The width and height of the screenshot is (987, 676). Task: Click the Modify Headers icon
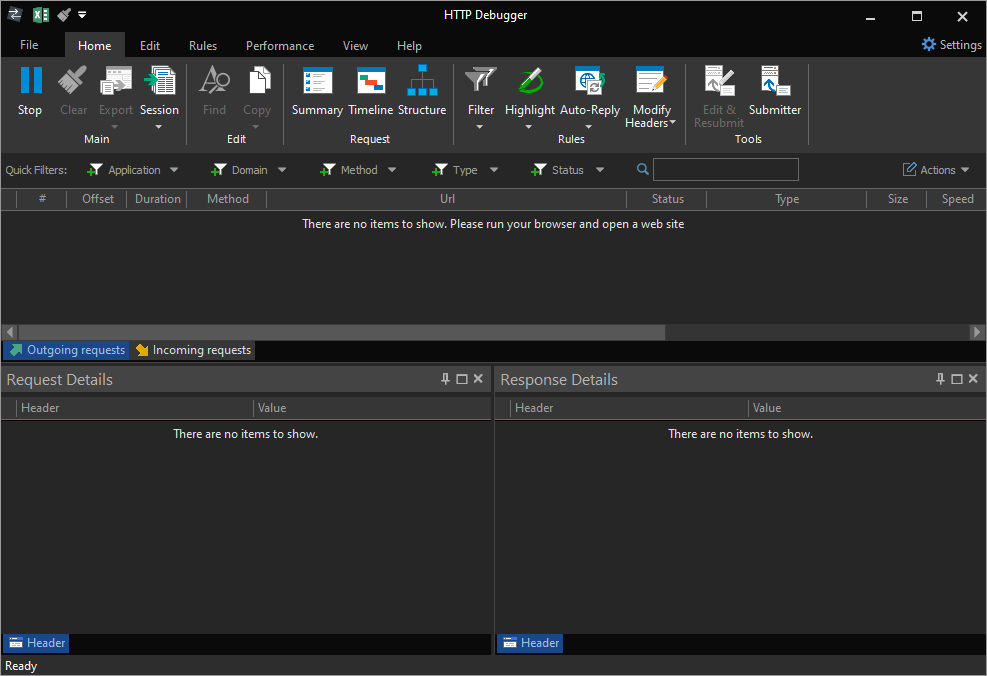pyautogui.click(x=651, y=81)
